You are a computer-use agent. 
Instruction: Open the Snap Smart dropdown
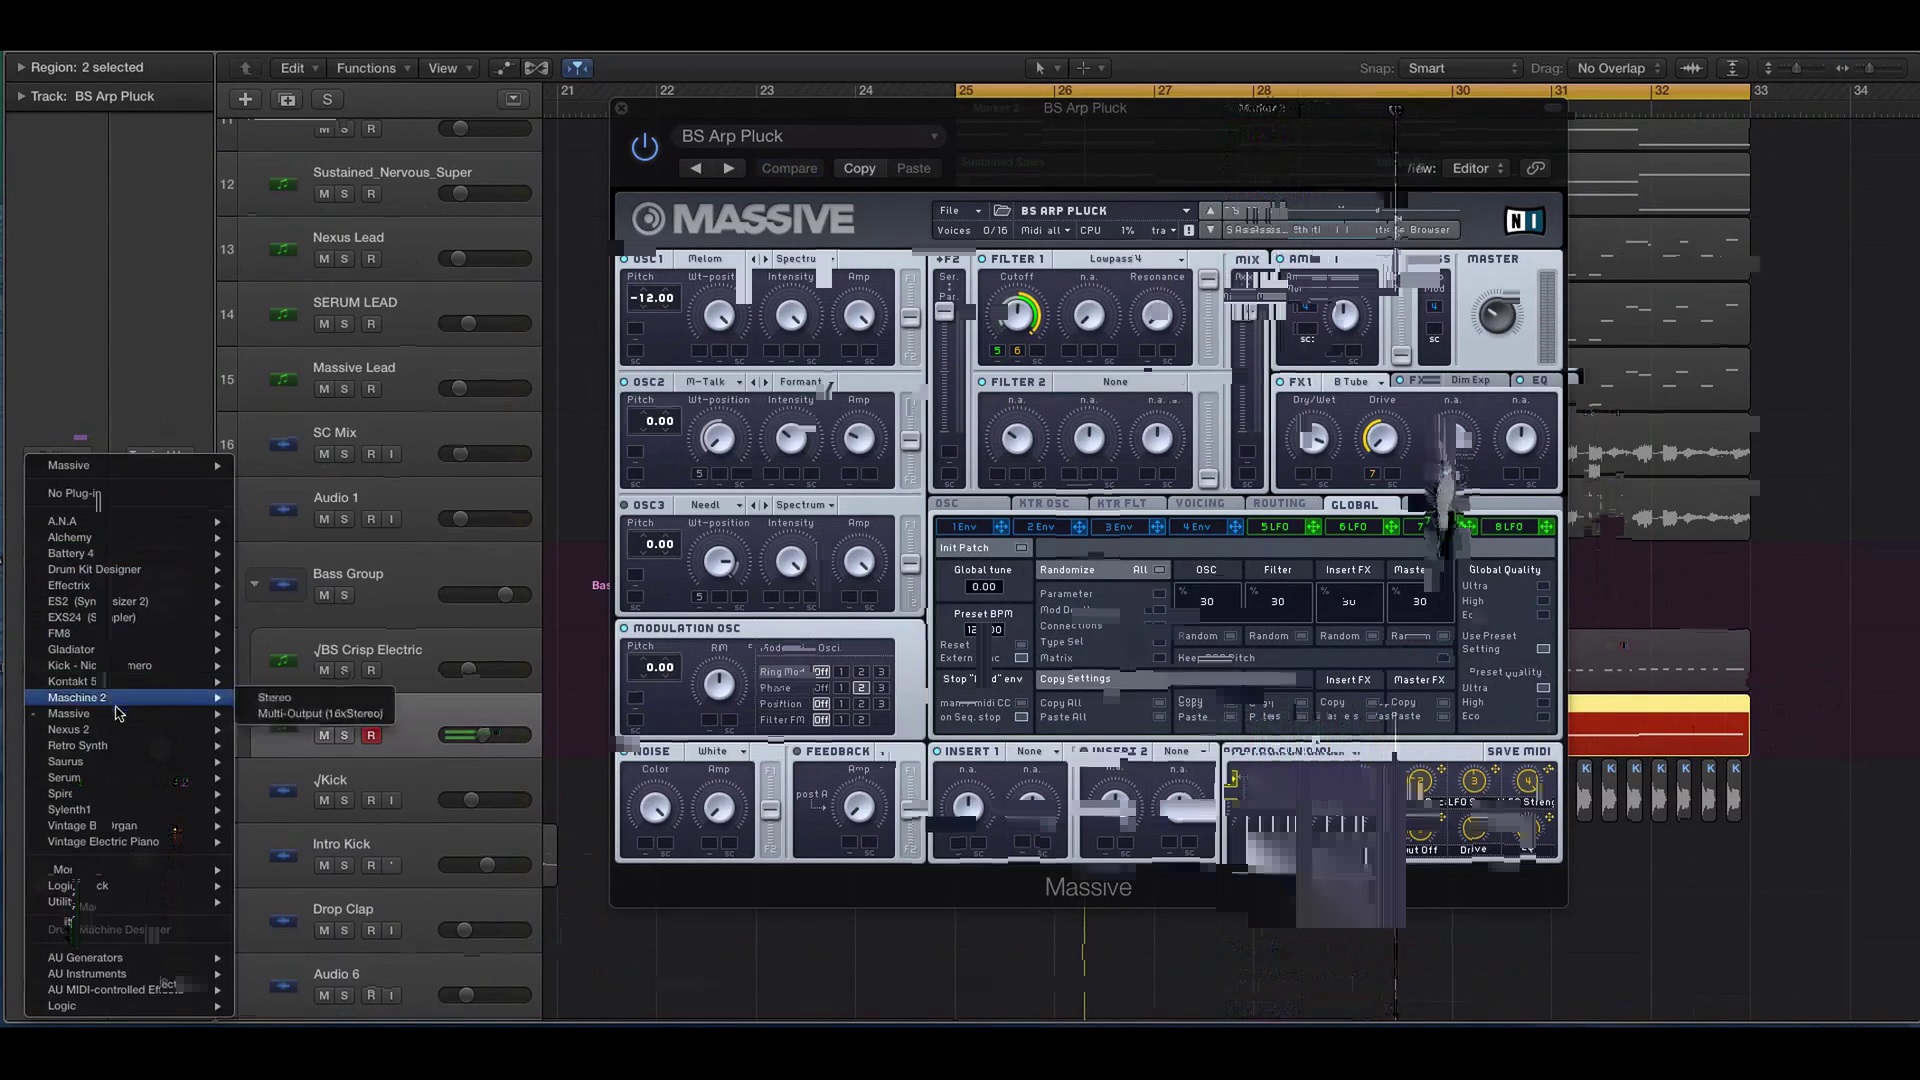(x=1462, y=68)
